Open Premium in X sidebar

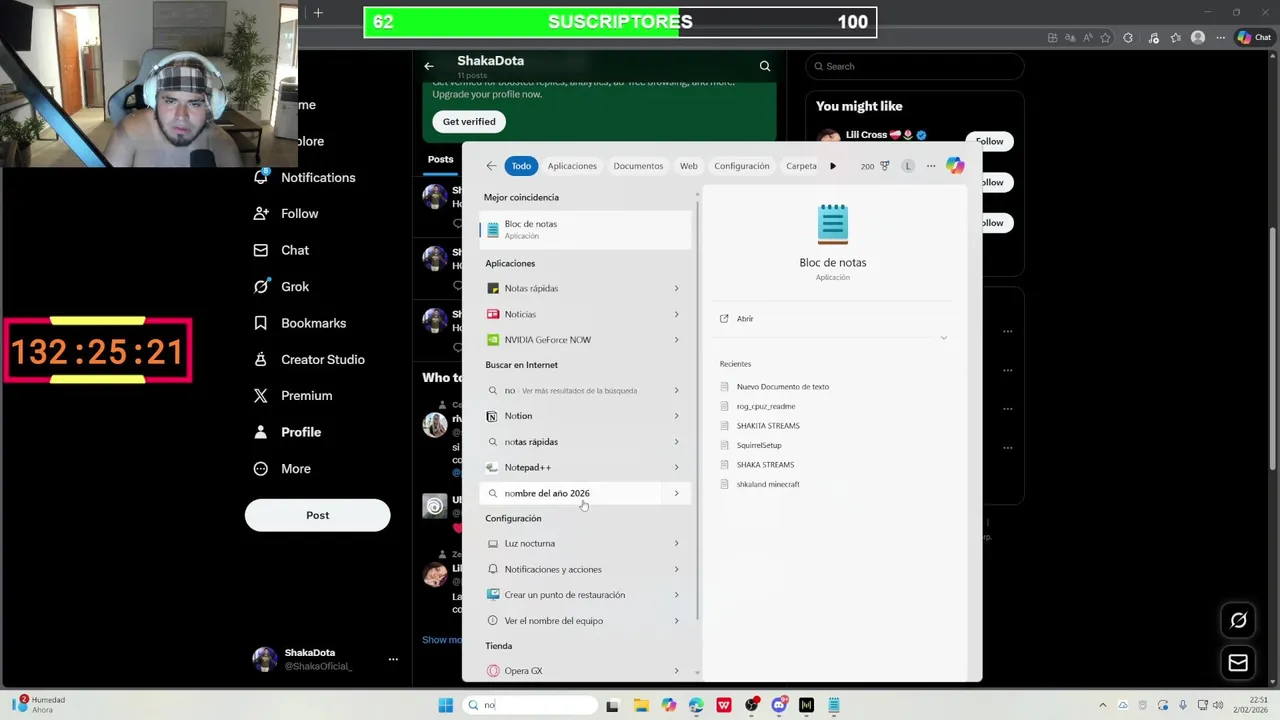(292, 396)
